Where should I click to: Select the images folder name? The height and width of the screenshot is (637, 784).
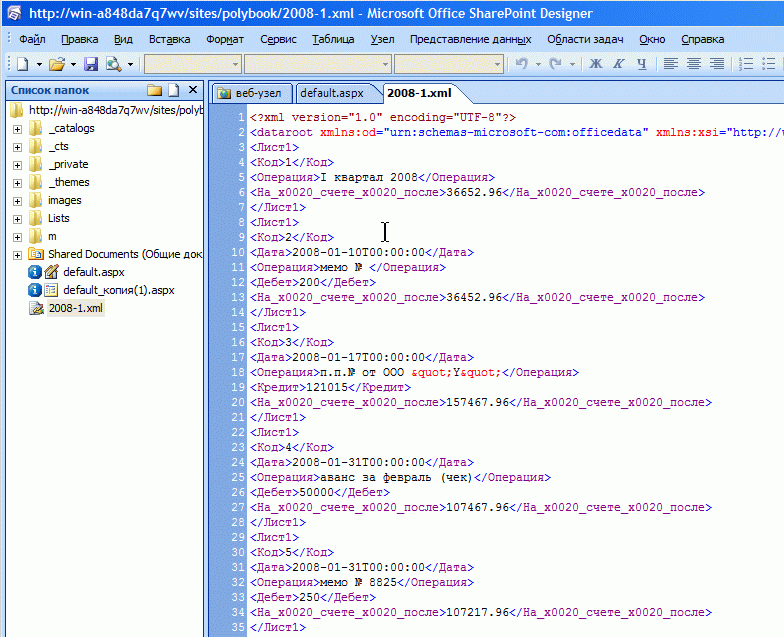(x=64, y=200)
